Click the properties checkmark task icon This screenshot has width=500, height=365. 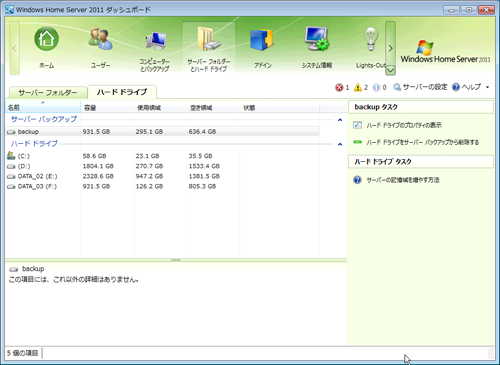tap(357, 125)
